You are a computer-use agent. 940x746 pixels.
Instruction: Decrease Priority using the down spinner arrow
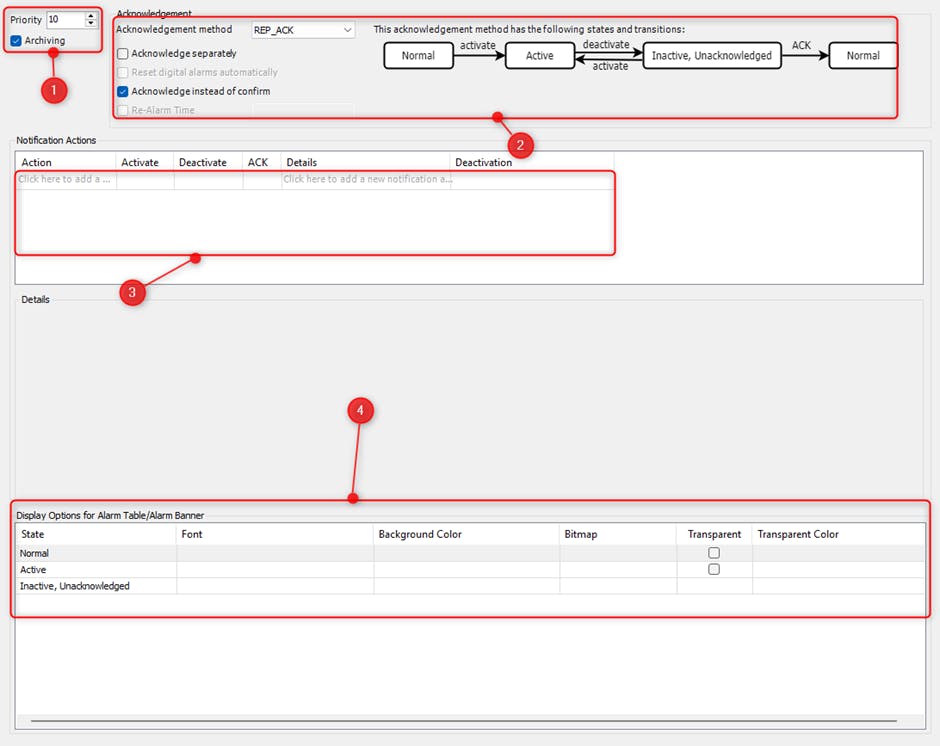pos(91,24)
